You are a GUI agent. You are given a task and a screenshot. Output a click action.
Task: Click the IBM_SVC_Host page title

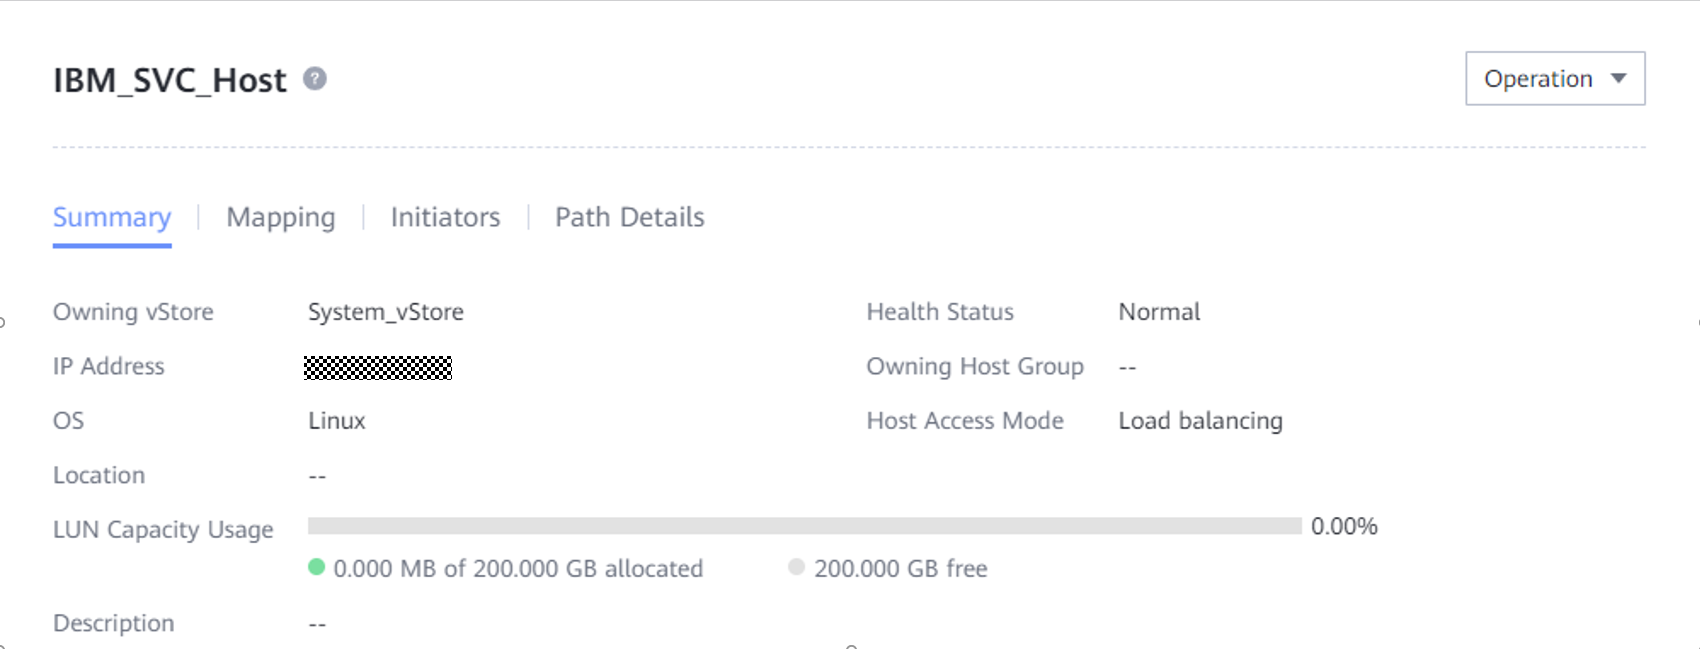coord(170,80)
